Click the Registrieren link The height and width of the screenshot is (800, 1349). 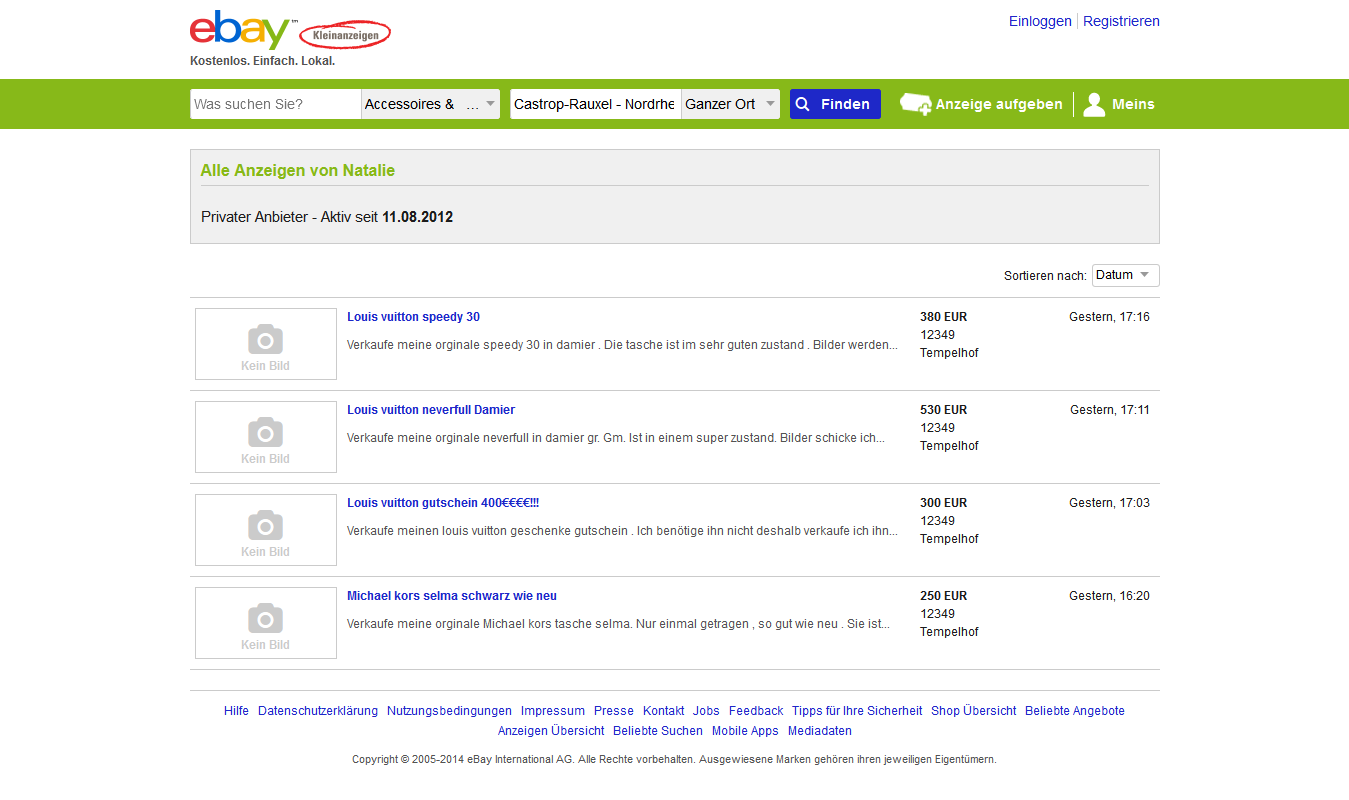click(x=1121, y=21)
